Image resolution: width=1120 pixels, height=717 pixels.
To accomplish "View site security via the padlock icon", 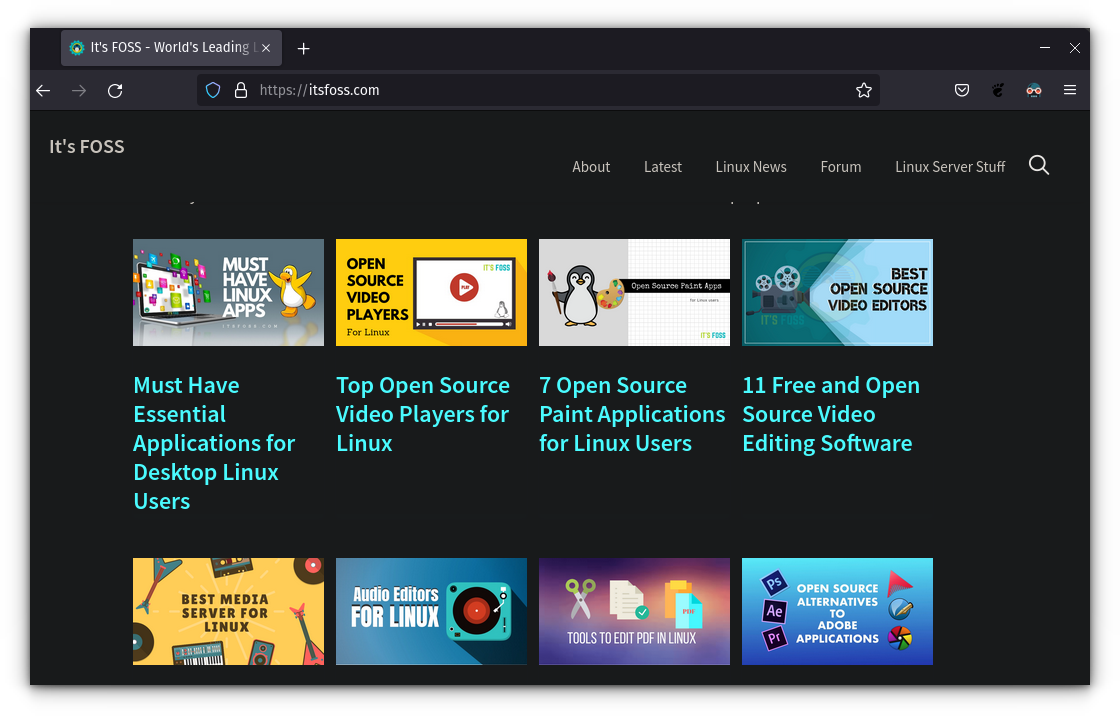I will 241,90.
